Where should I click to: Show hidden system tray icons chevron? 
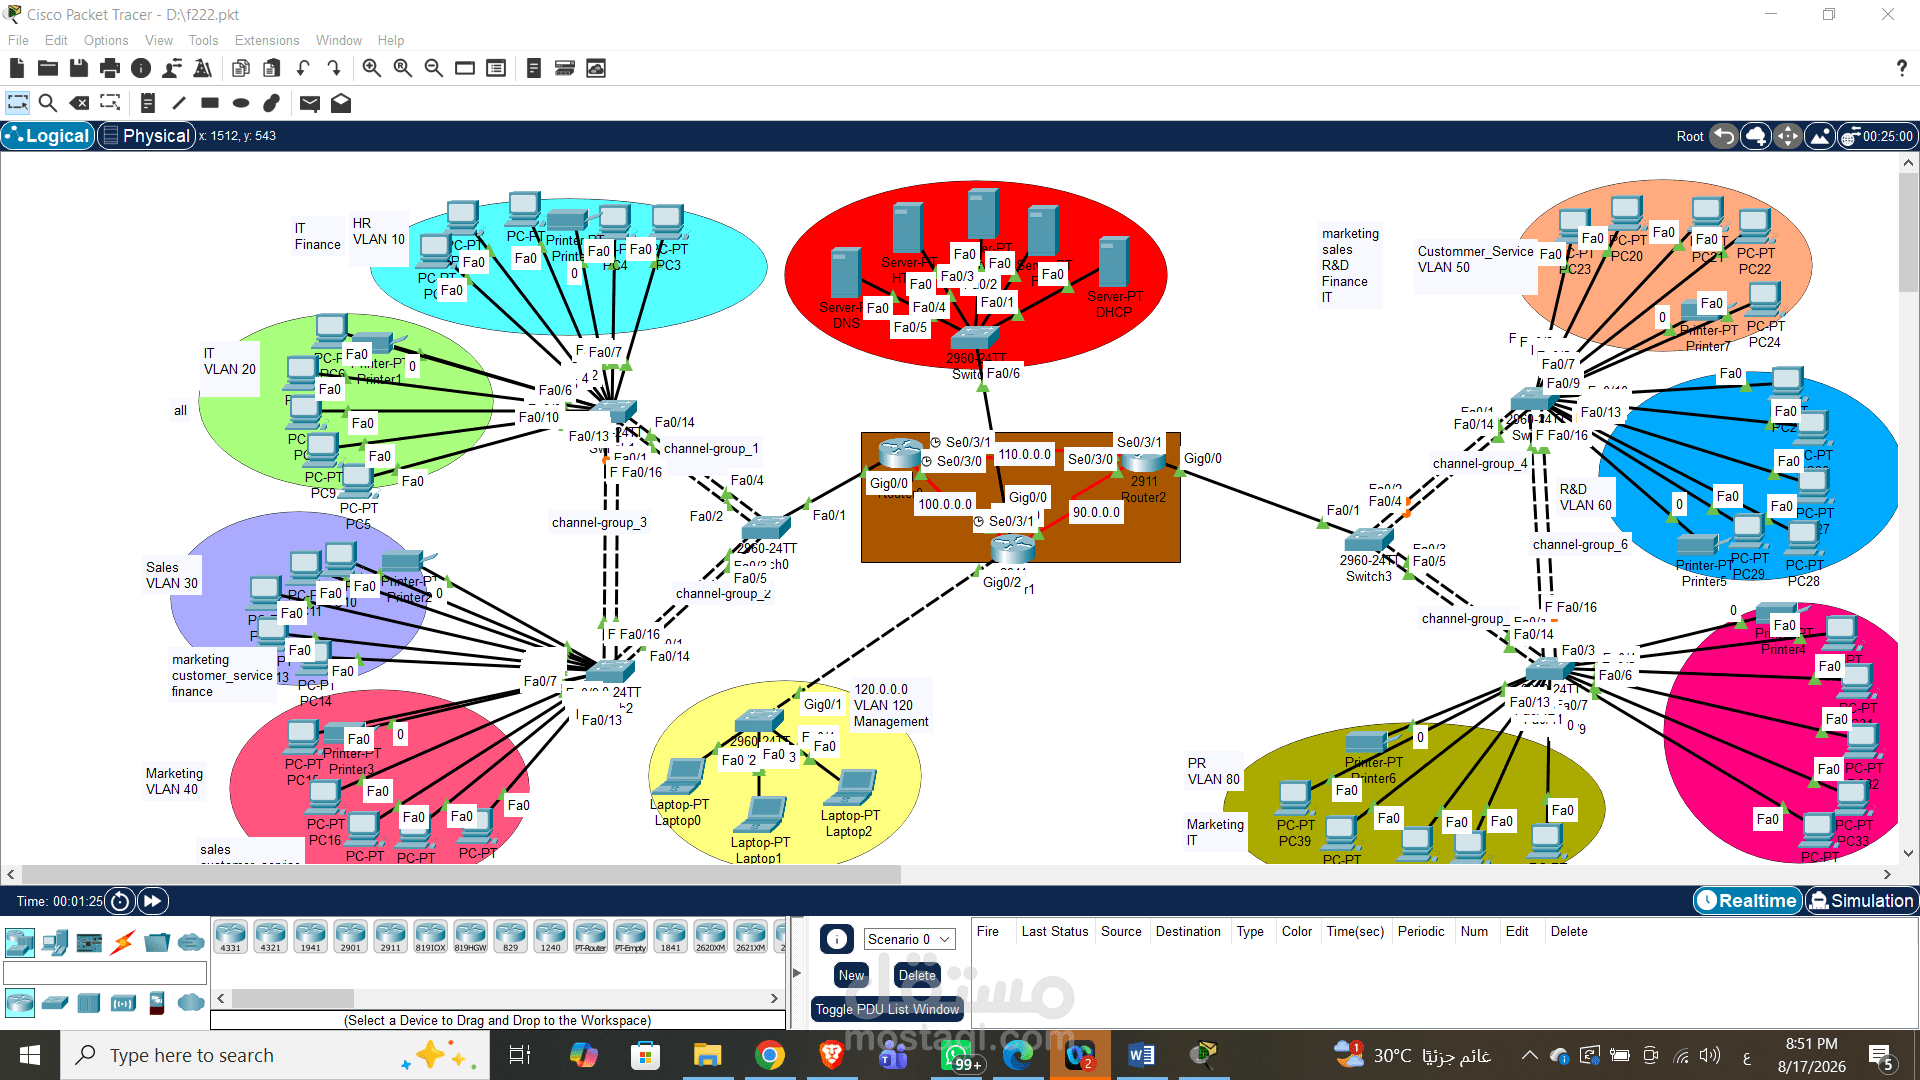(1530, 1055)
